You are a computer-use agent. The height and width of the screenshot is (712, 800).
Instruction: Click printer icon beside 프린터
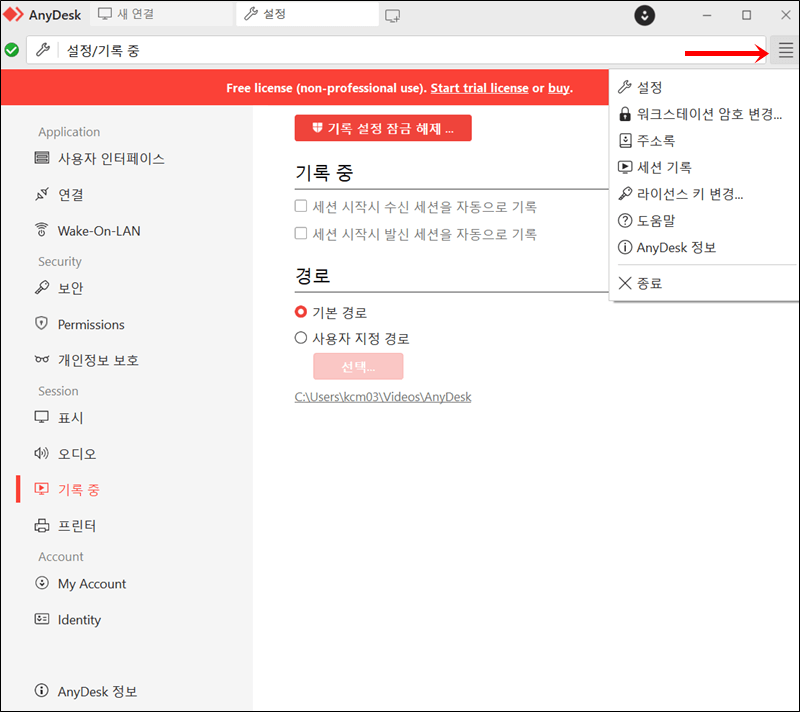click(41, 525)
